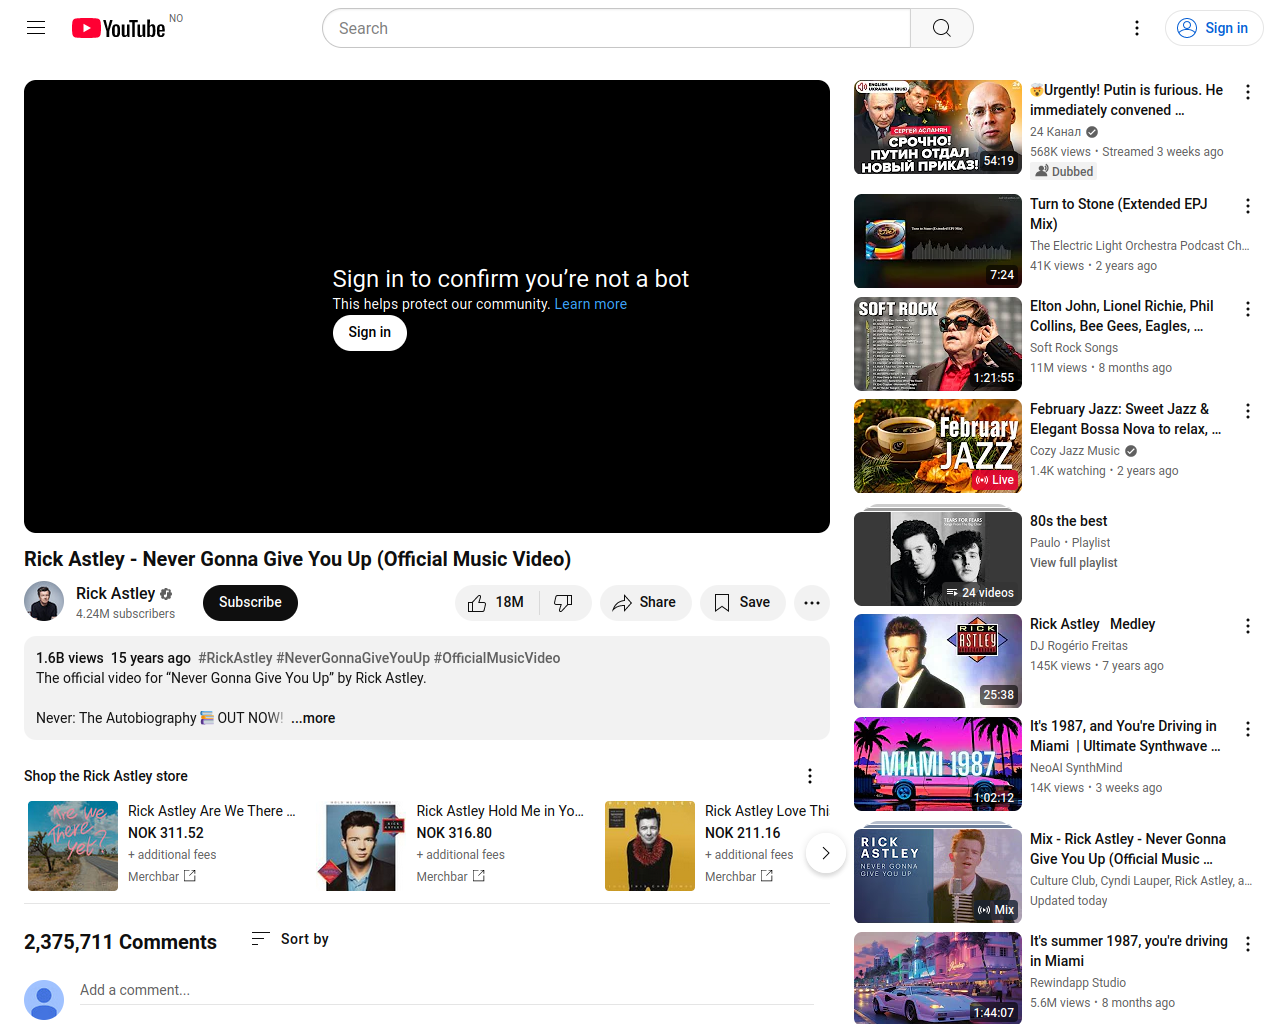
Task: Click user avatar beside comment box
Action: [44, 1000]
